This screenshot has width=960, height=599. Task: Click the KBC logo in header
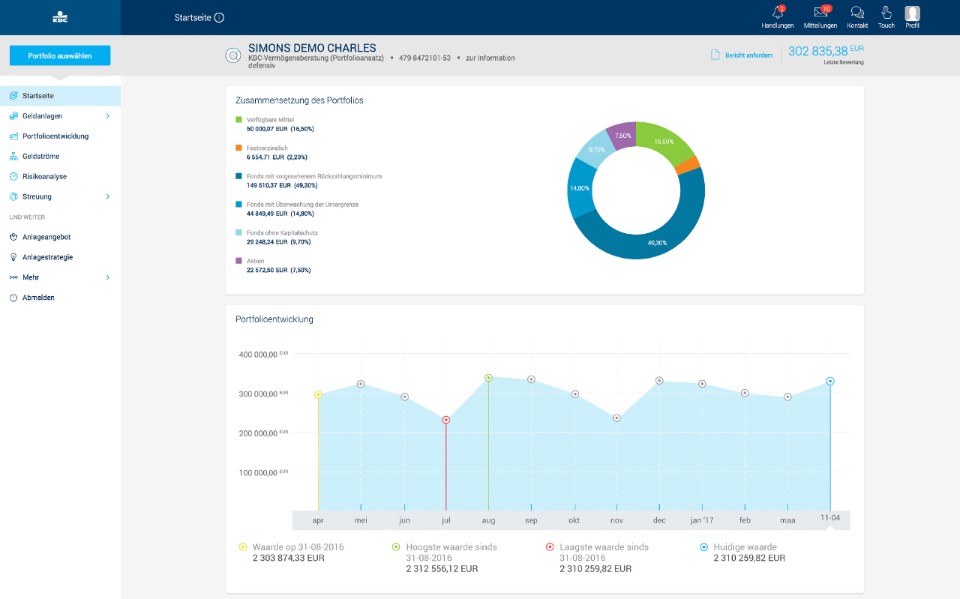click(x=60, y=17)
